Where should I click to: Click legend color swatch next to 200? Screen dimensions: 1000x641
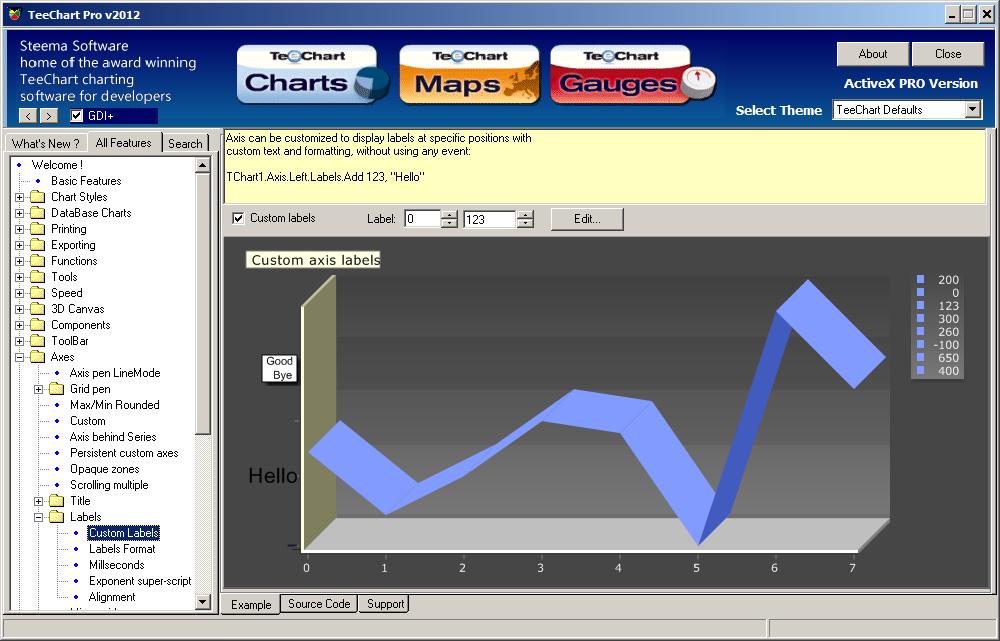(x=920, y=279)
